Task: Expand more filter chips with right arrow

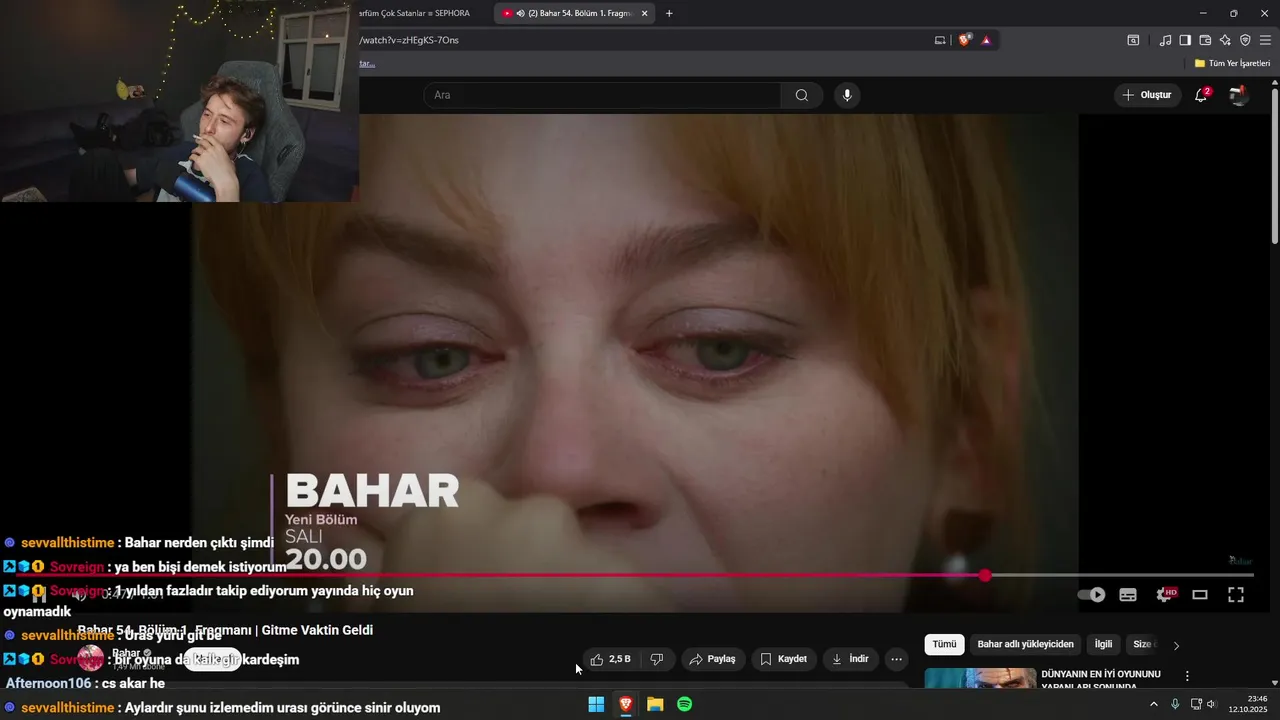Action: (1176, 645)
